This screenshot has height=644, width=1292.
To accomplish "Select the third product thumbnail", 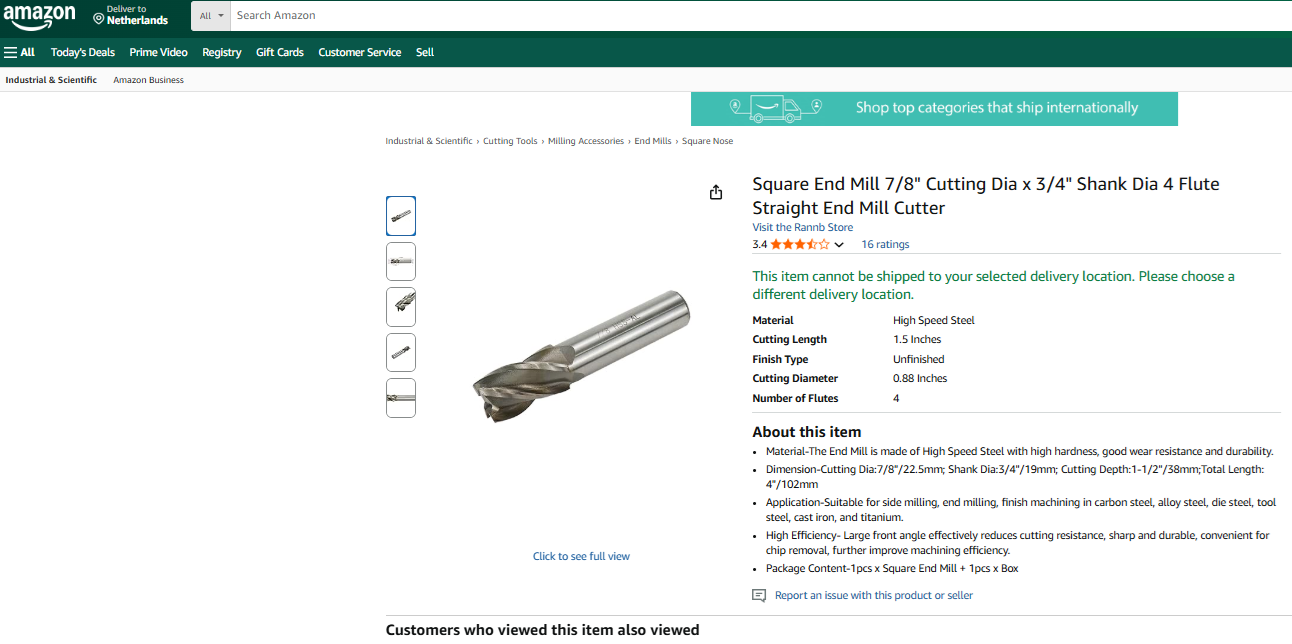I will coord(401,307).
